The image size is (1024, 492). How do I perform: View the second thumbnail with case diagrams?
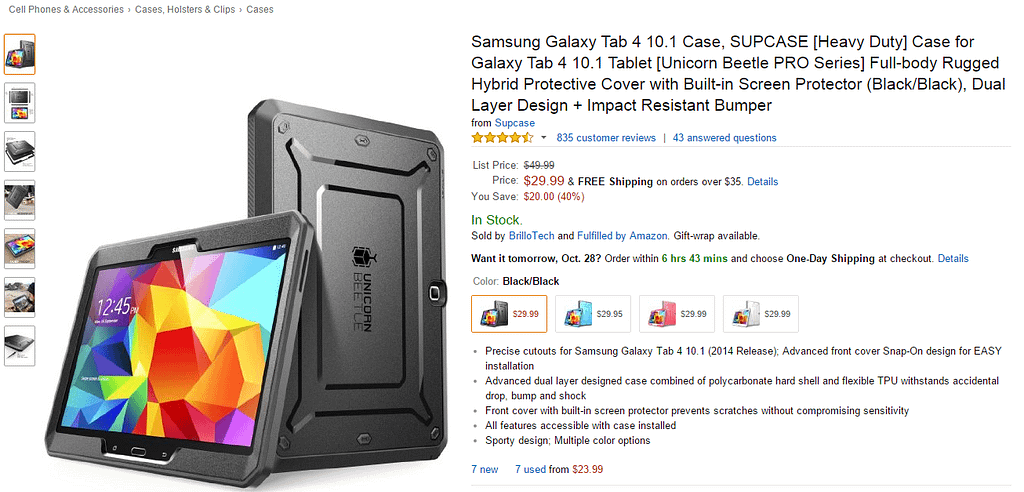click(20, 103)
